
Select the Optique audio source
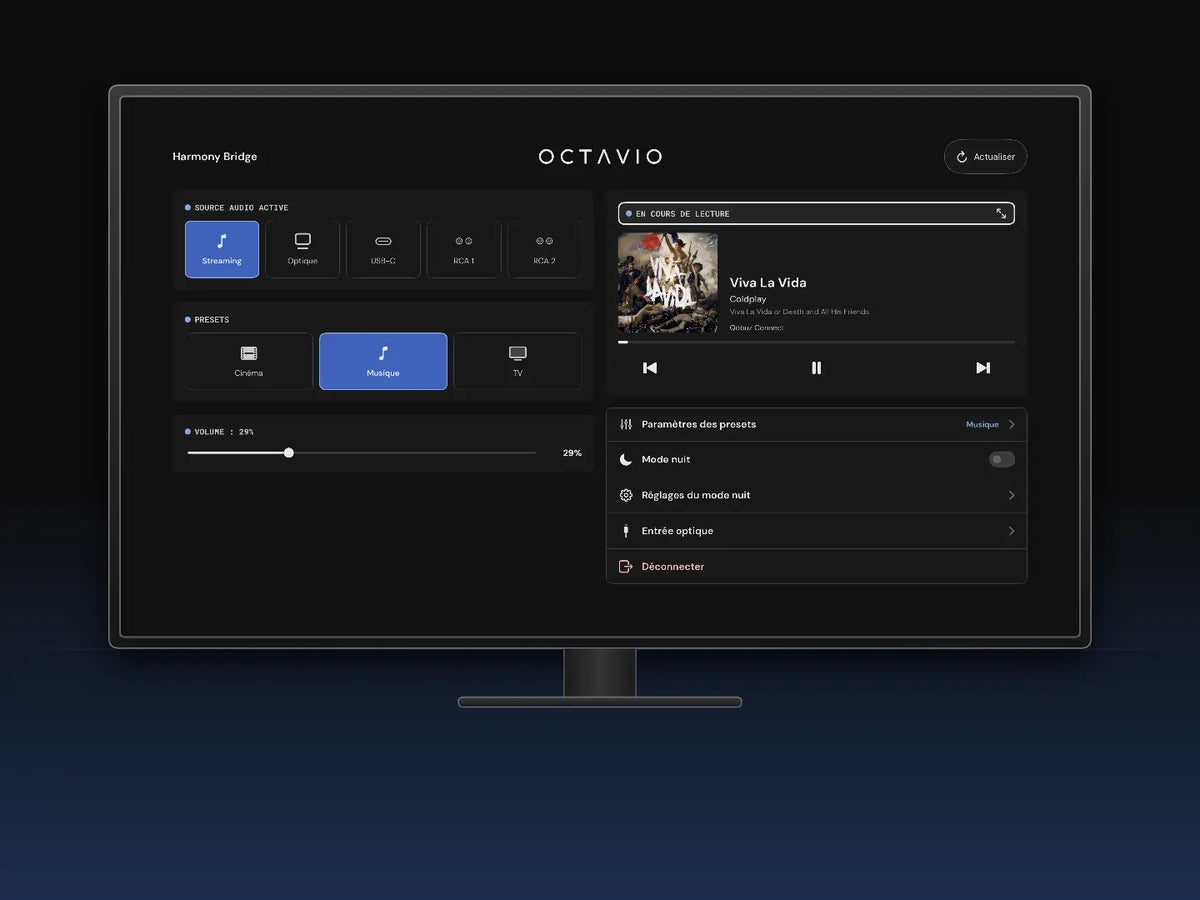pyautogui.click(x=302, y=249)
